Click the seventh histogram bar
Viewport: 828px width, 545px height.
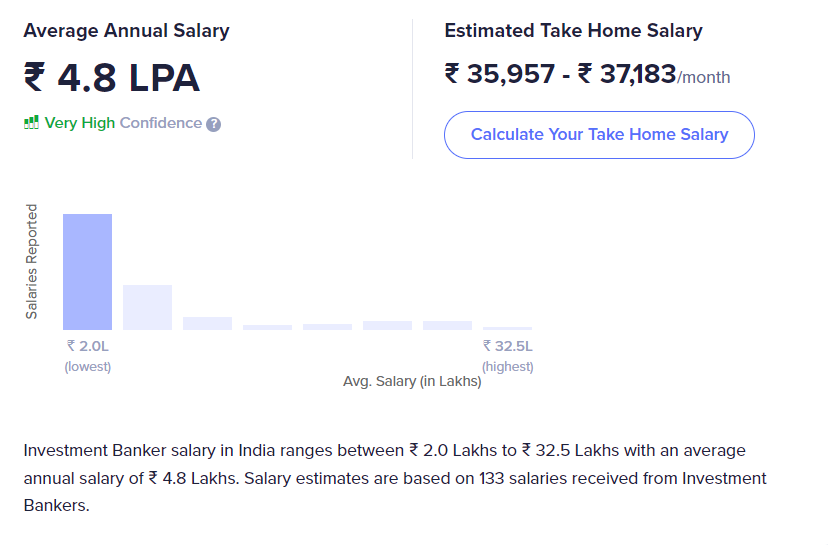coord(447,325)
